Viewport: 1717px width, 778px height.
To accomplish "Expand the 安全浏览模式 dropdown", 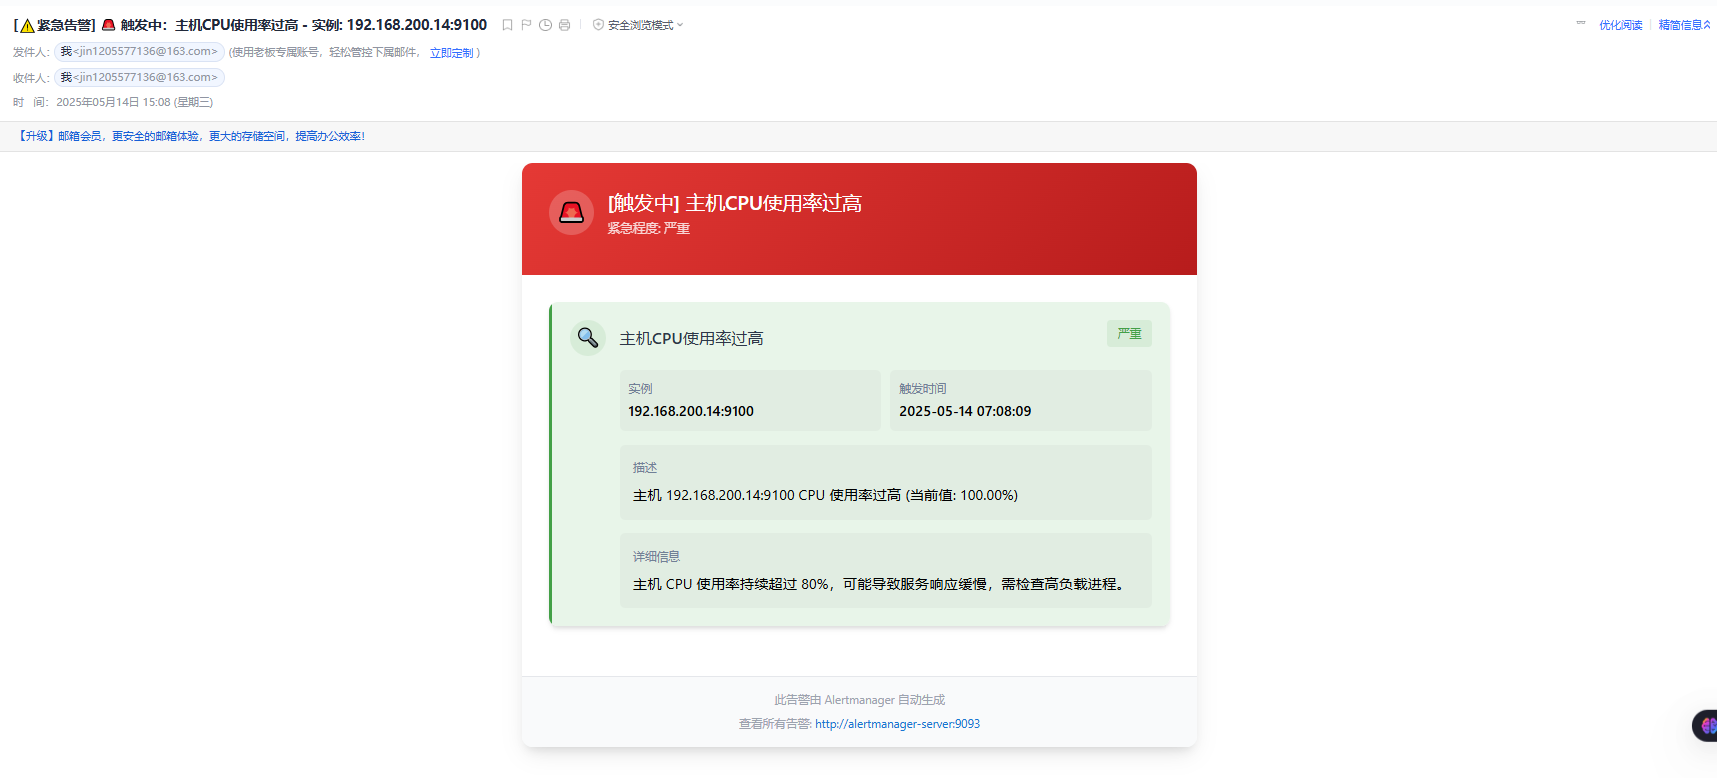I will coord(639,25).
